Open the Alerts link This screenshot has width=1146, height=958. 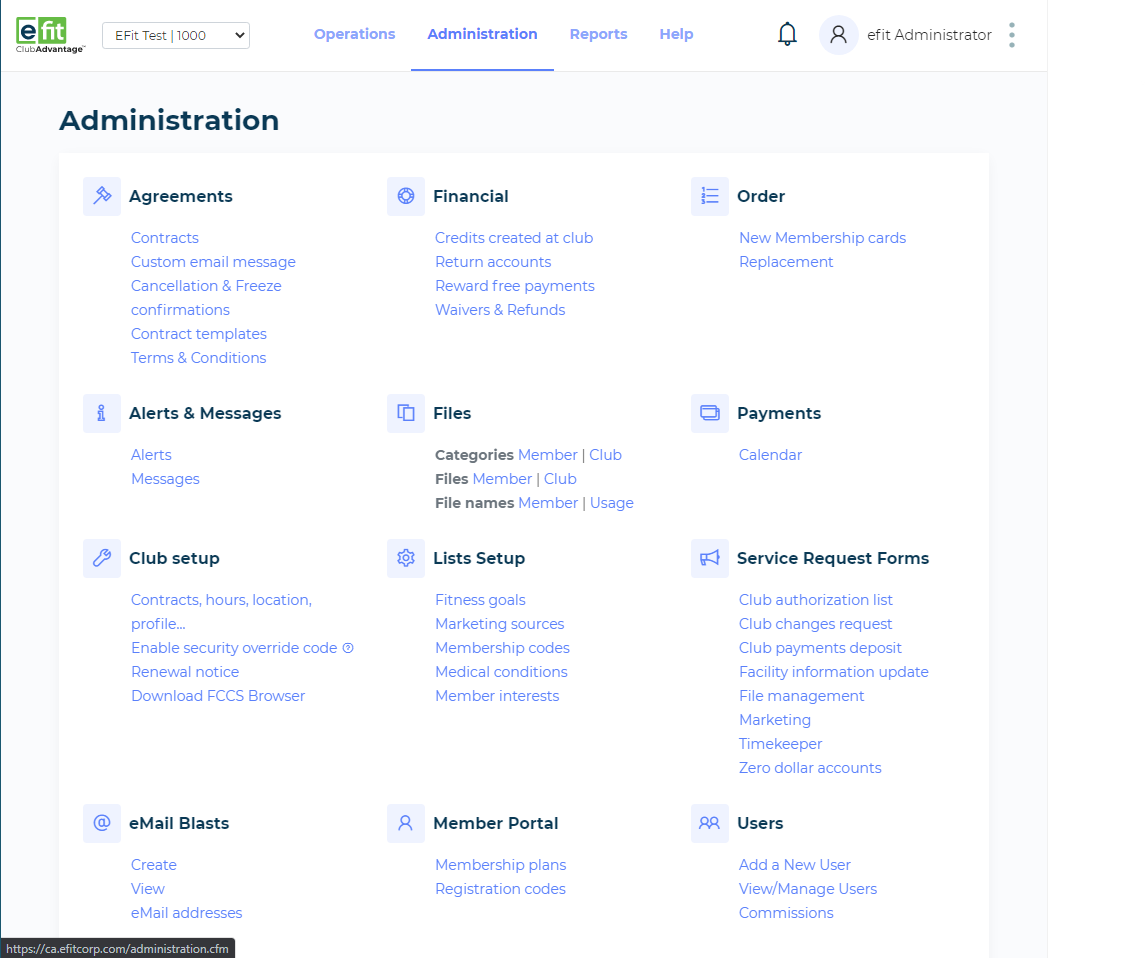[151, 455]
